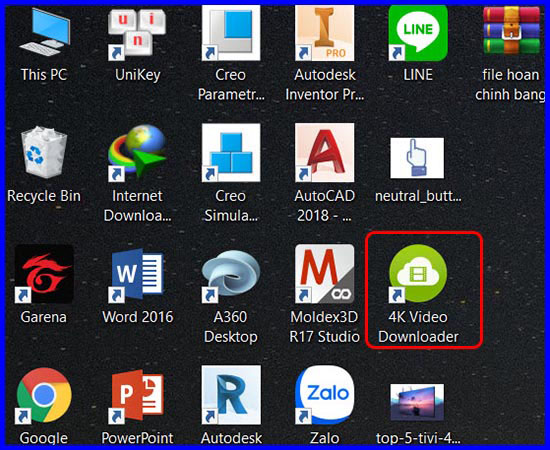Click the 'Creo Simula...' label text
The width and height of the screenshot is (550, 450).
coord(231,206)
